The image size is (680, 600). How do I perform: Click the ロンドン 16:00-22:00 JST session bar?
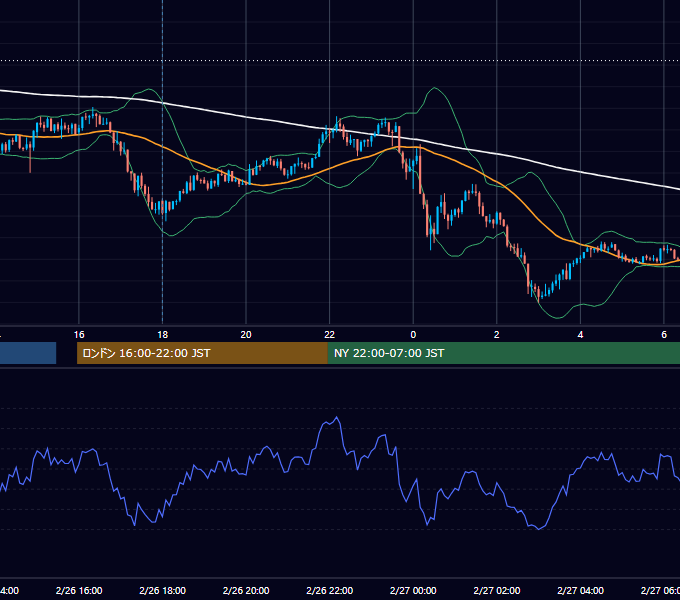pos(202,353)
